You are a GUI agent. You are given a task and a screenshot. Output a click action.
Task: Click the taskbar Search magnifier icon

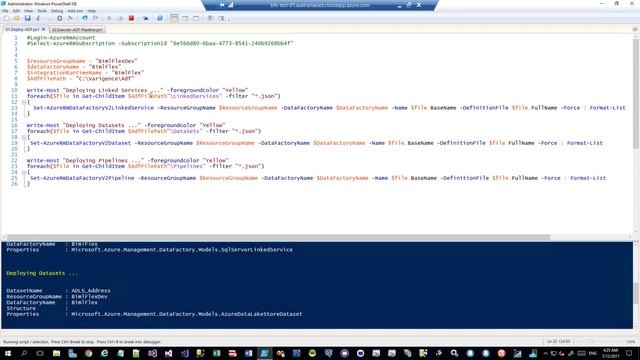click(24, 353)
